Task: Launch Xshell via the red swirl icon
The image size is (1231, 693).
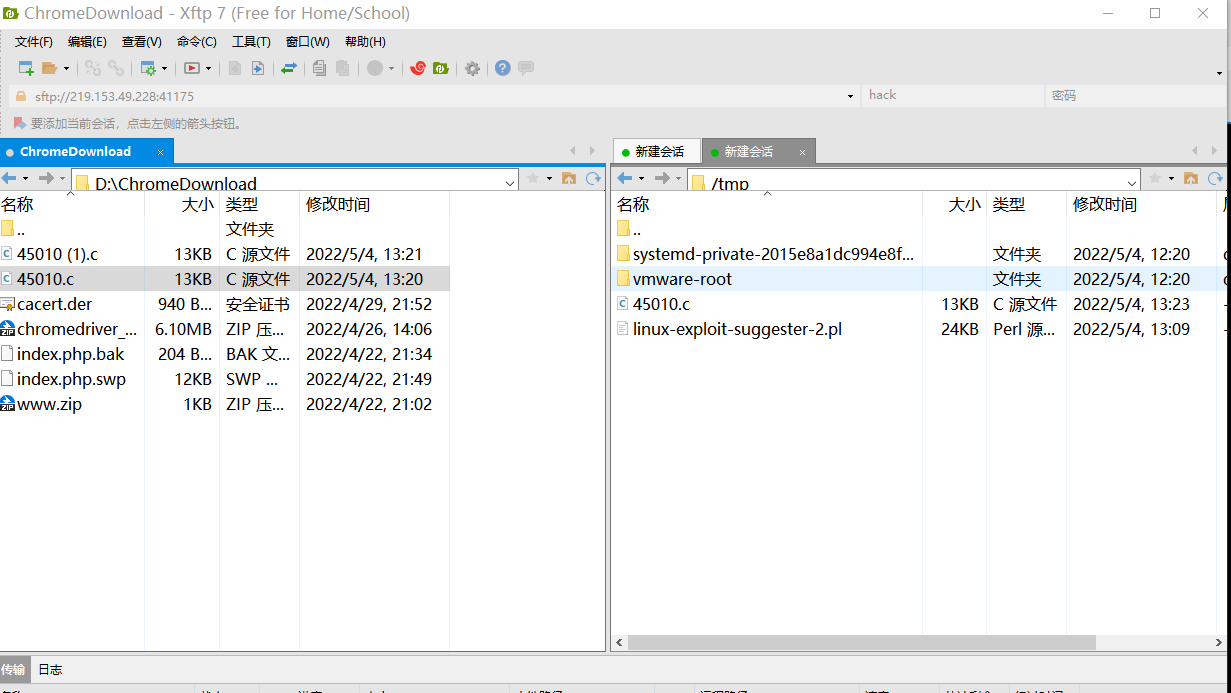Action: coord(419,68)
